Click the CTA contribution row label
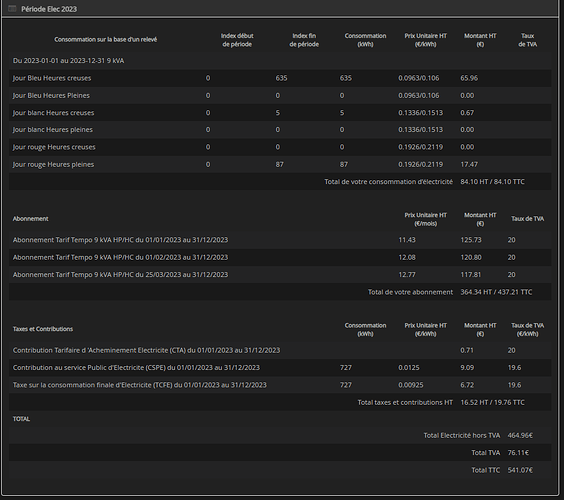This screenshot has width=564, height=500. (x=146, y=350)
